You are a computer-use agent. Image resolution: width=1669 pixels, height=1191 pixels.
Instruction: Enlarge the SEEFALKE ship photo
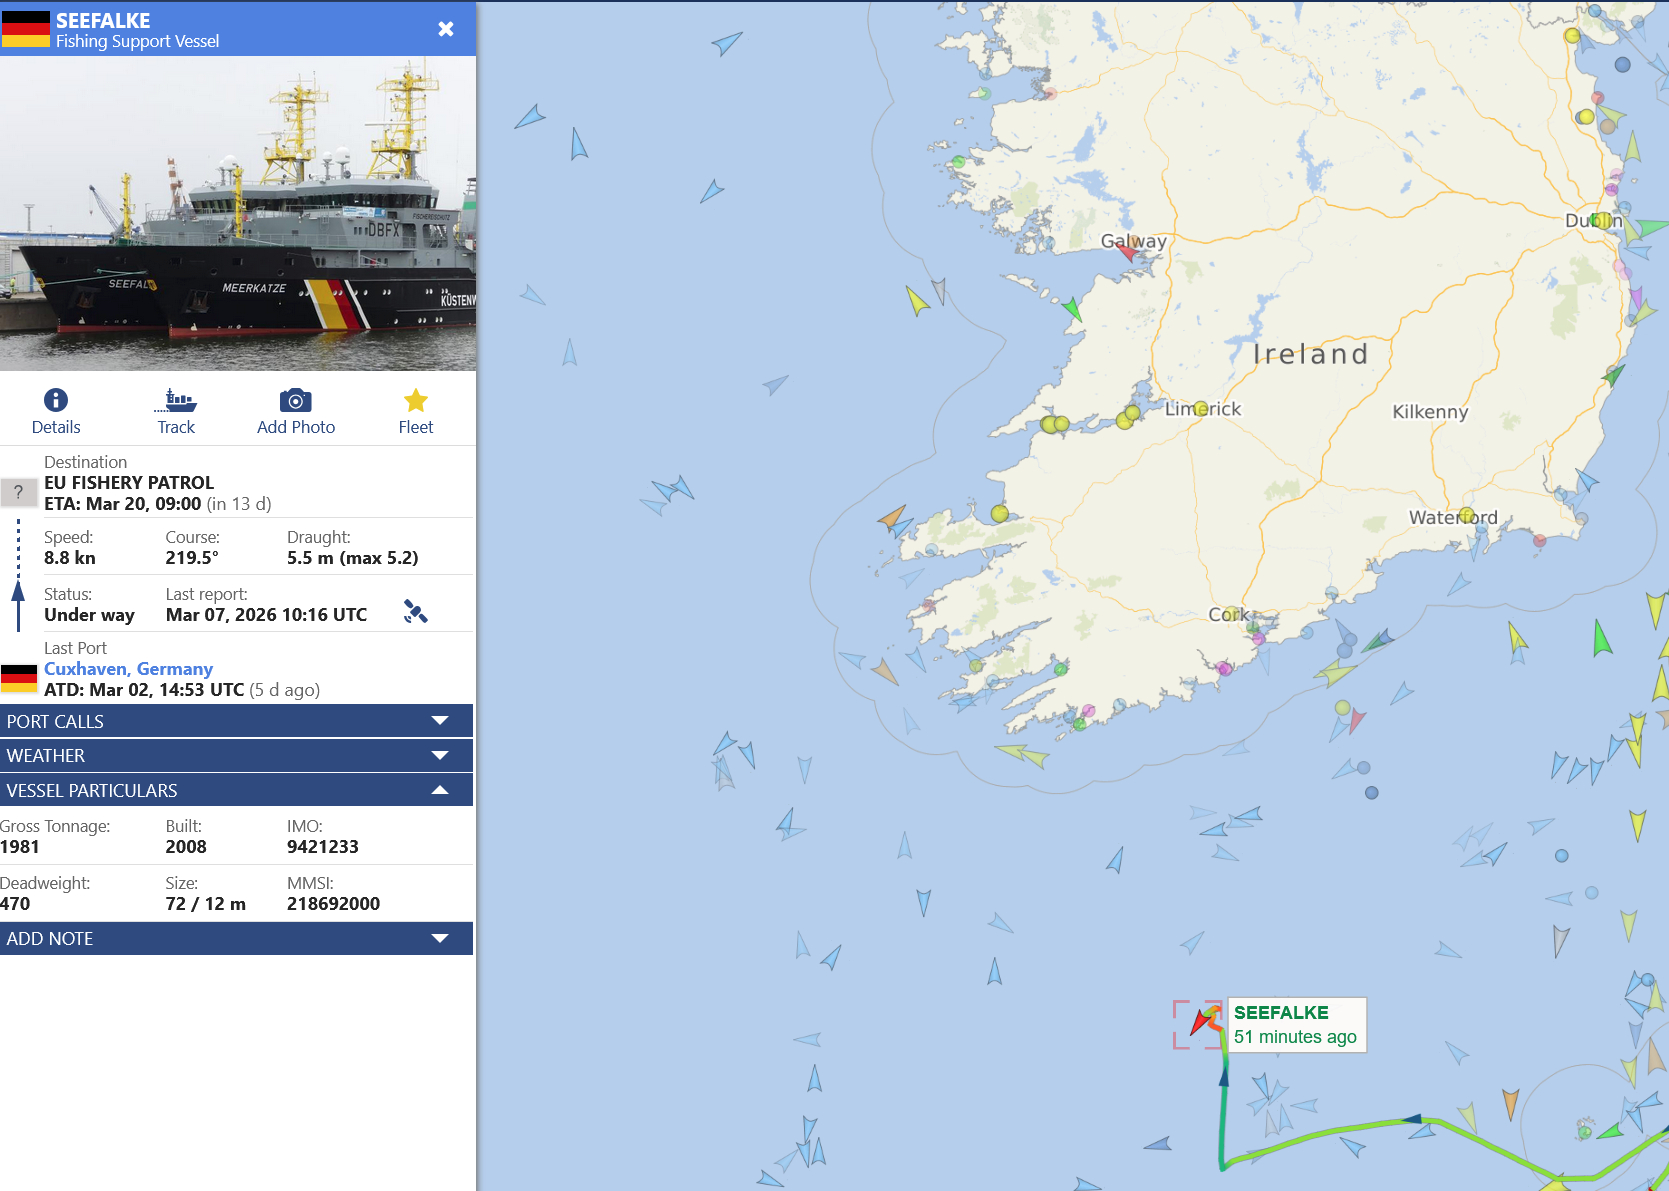click(x=238, y=213)
